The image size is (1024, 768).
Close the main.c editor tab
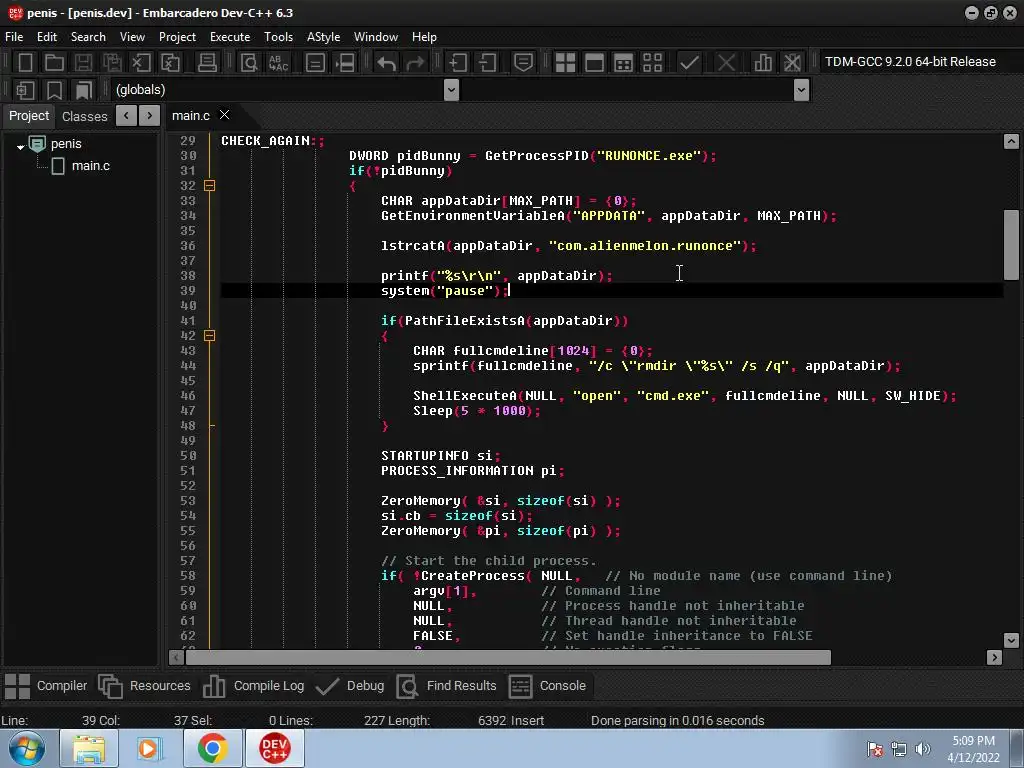(225, 115)
